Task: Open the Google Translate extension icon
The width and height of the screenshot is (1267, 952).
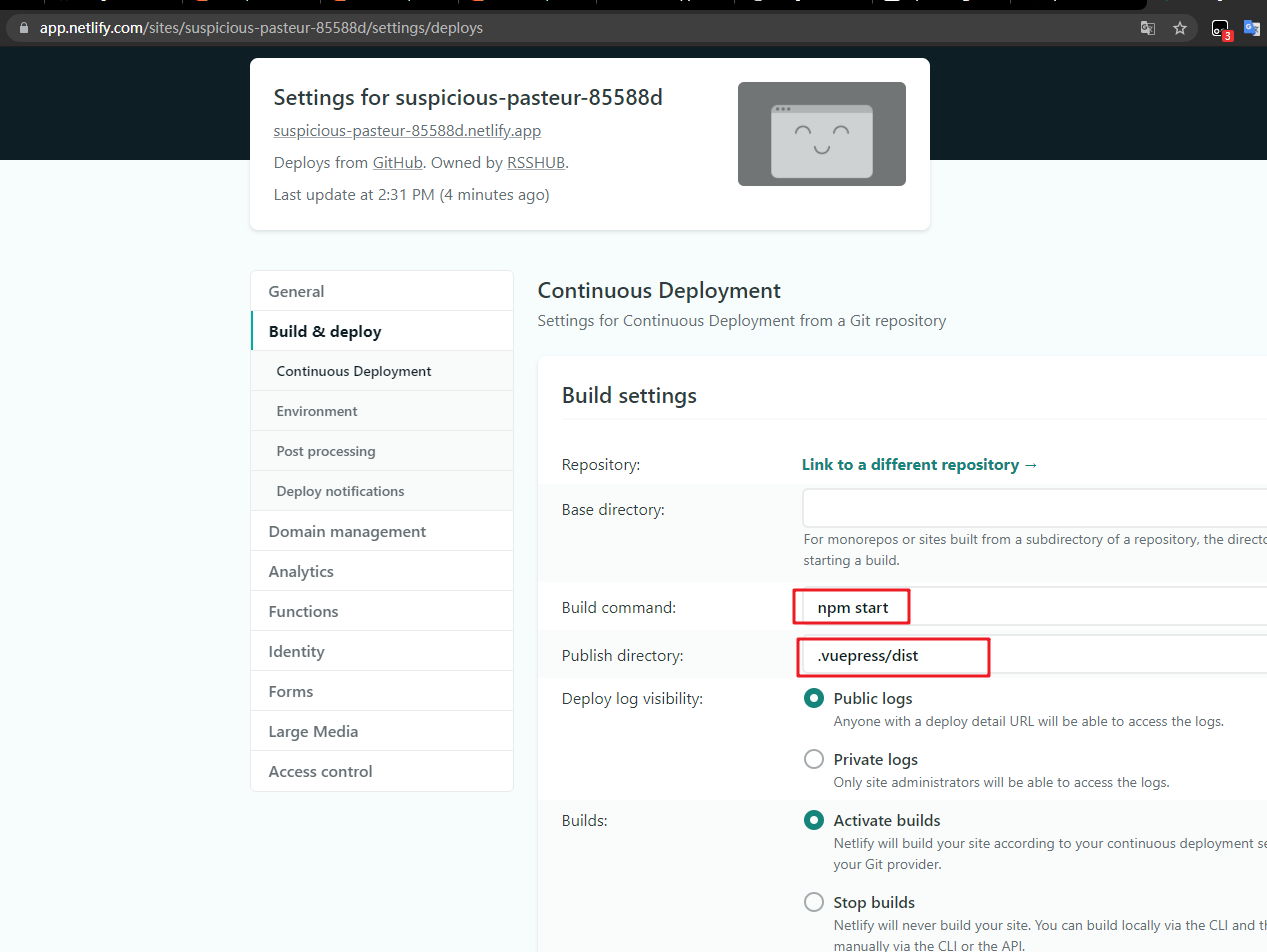Action: (x=1252, y=28)
